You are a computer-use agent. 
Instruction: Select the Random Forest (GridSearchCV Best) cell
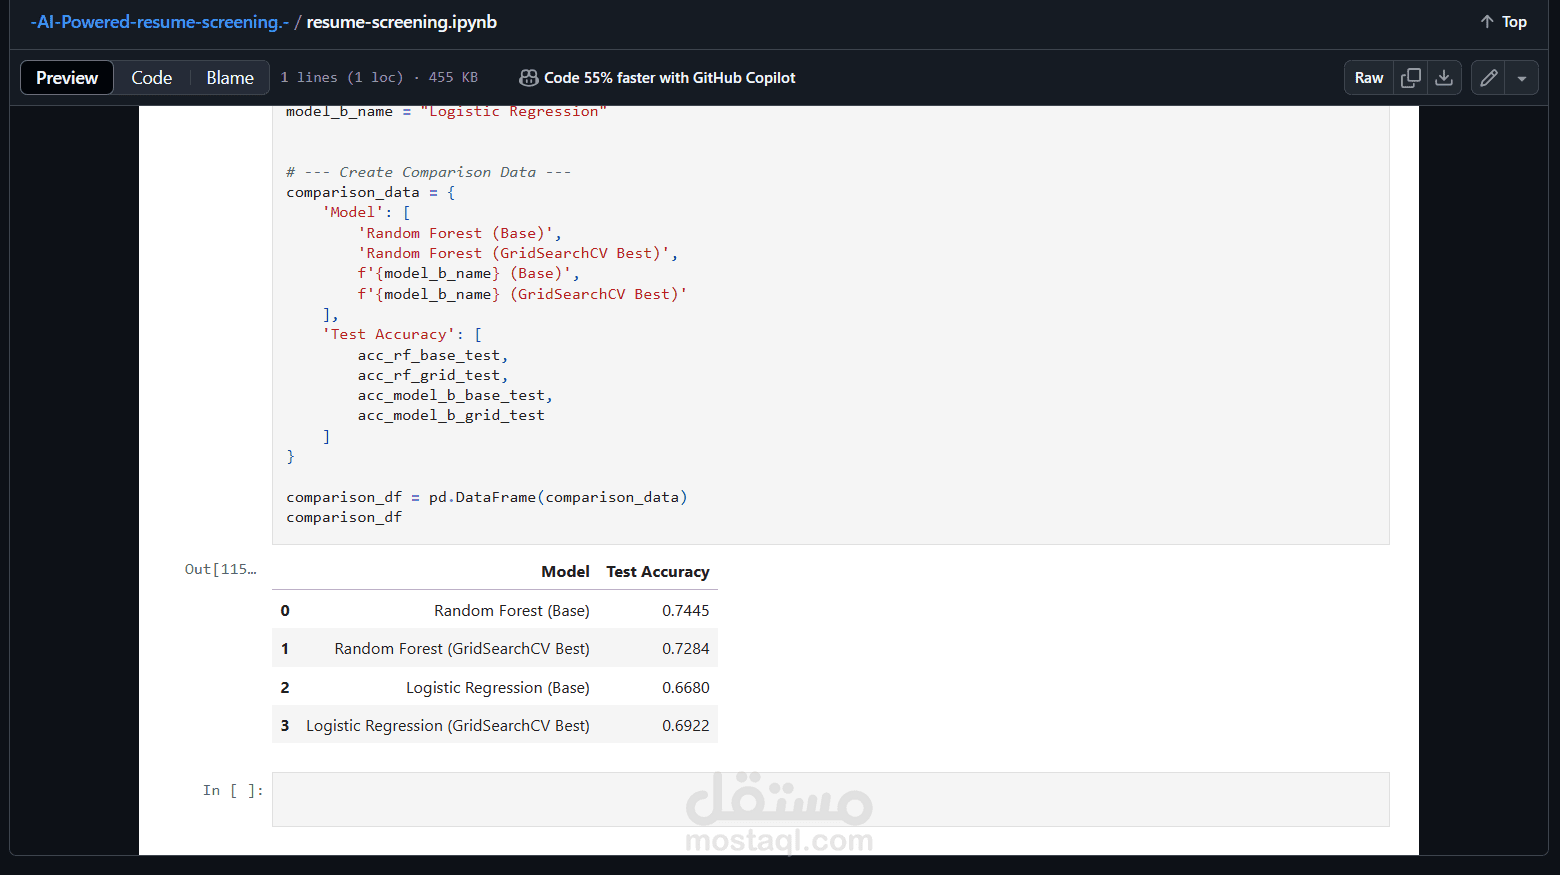click(462, 649)
